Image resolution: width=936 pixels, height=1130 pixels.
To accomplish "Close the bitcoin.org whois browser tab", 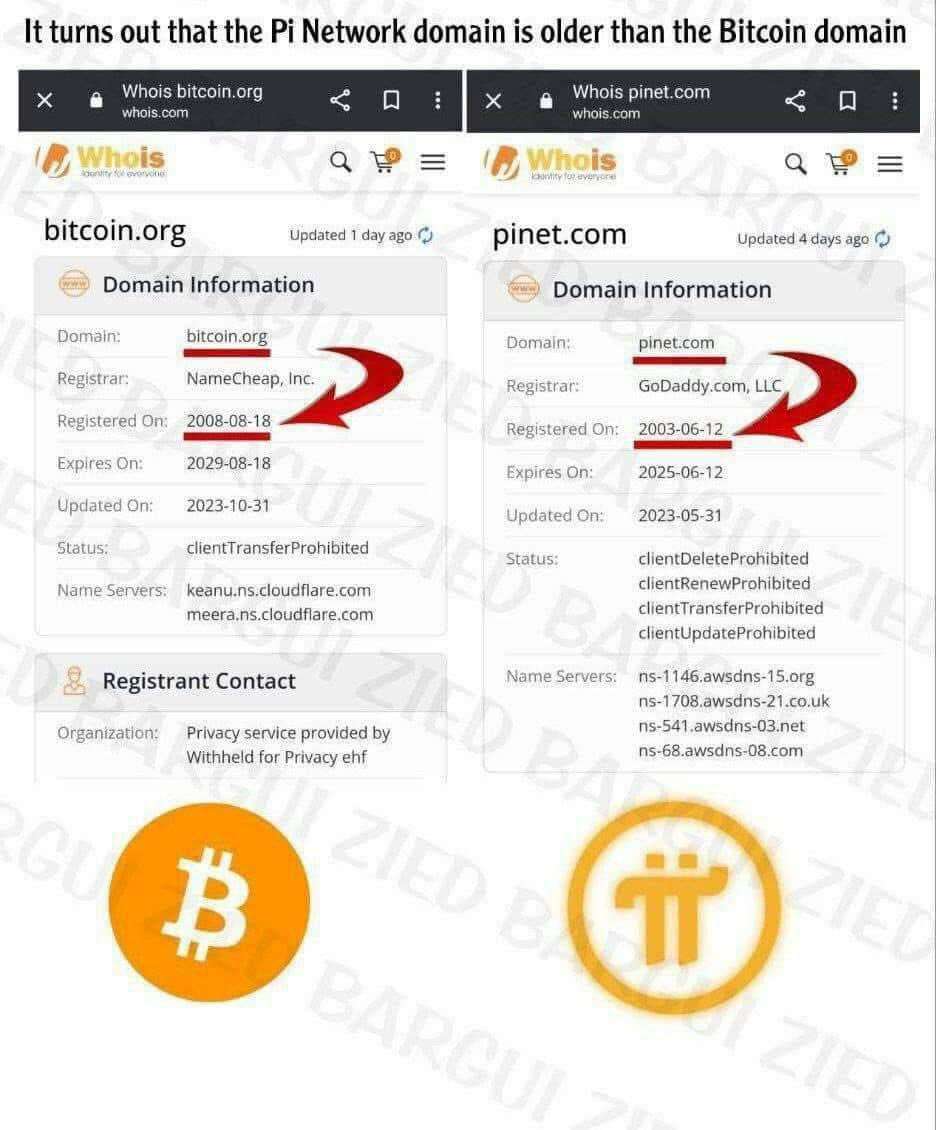I will click(x=45, y=100).
